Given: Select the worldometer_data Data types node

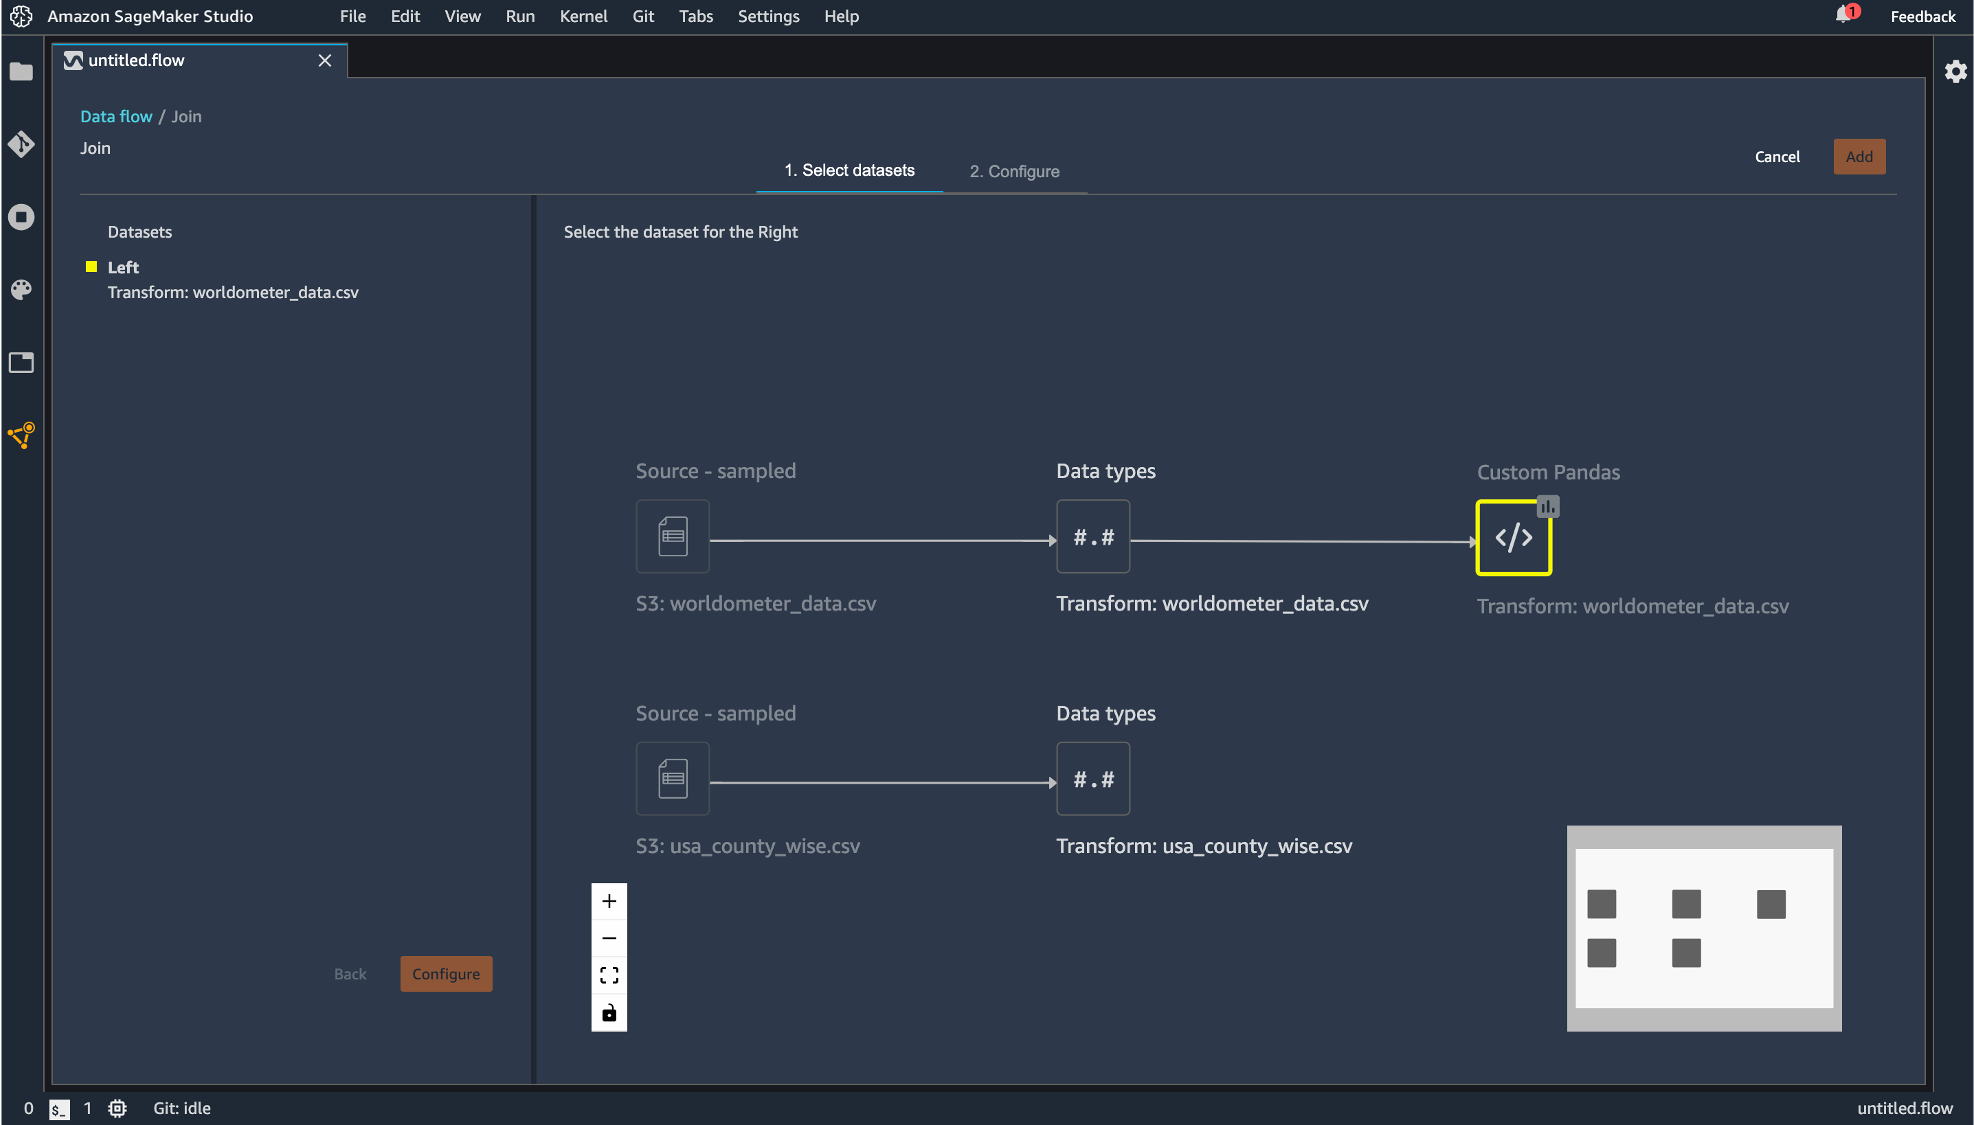Looking at the screenshot, I should point(1093,537).
